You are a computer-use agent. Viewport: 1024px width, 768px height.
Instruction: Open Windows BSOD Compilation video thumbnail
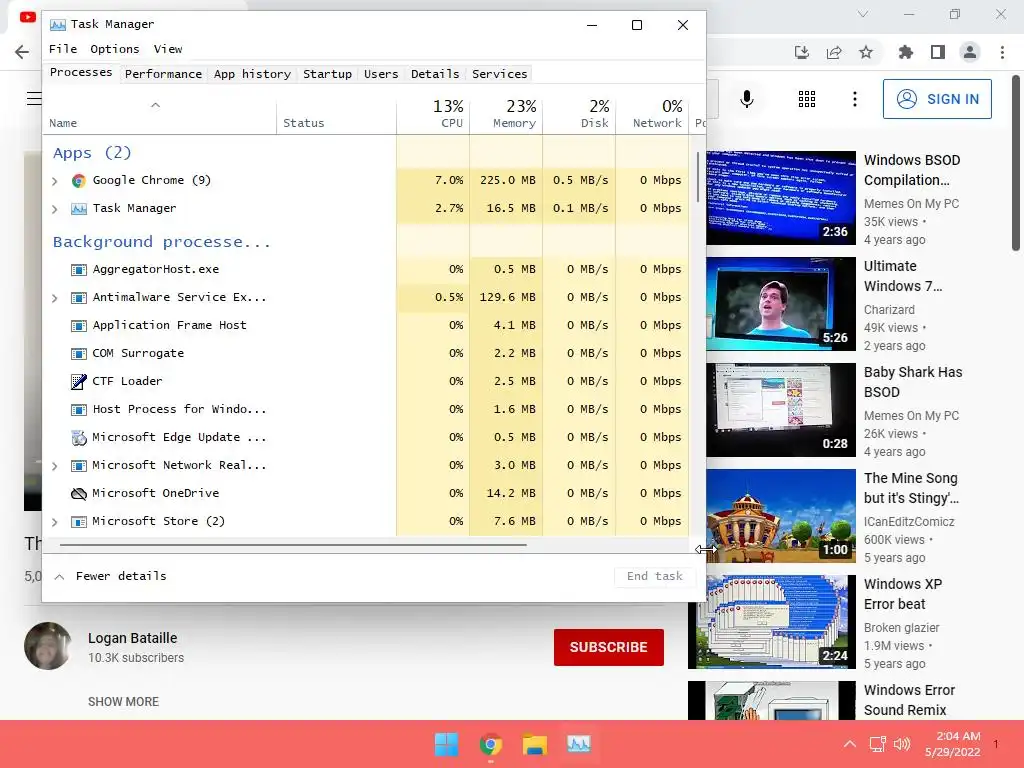[x=780, y=198]
